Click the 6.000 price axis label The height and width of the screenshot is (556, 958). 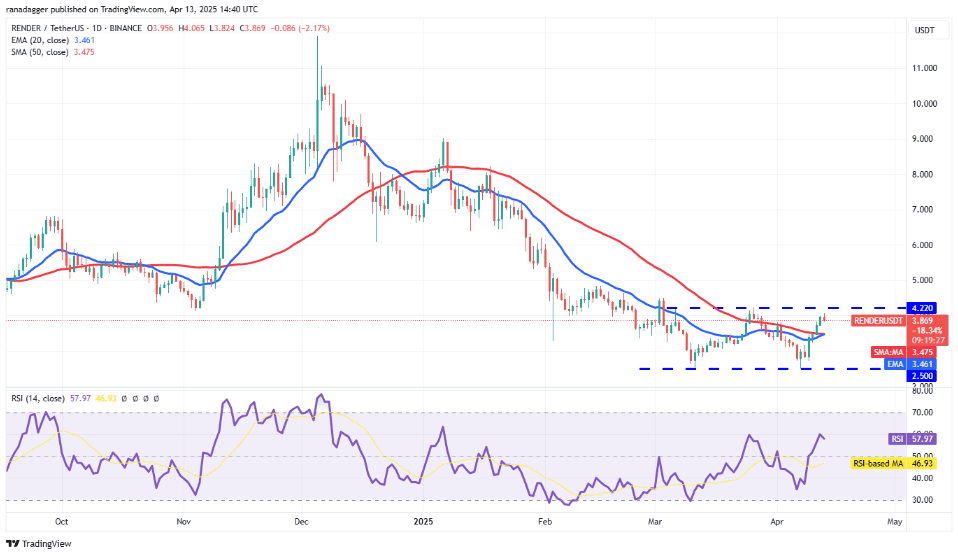[923, 245]
